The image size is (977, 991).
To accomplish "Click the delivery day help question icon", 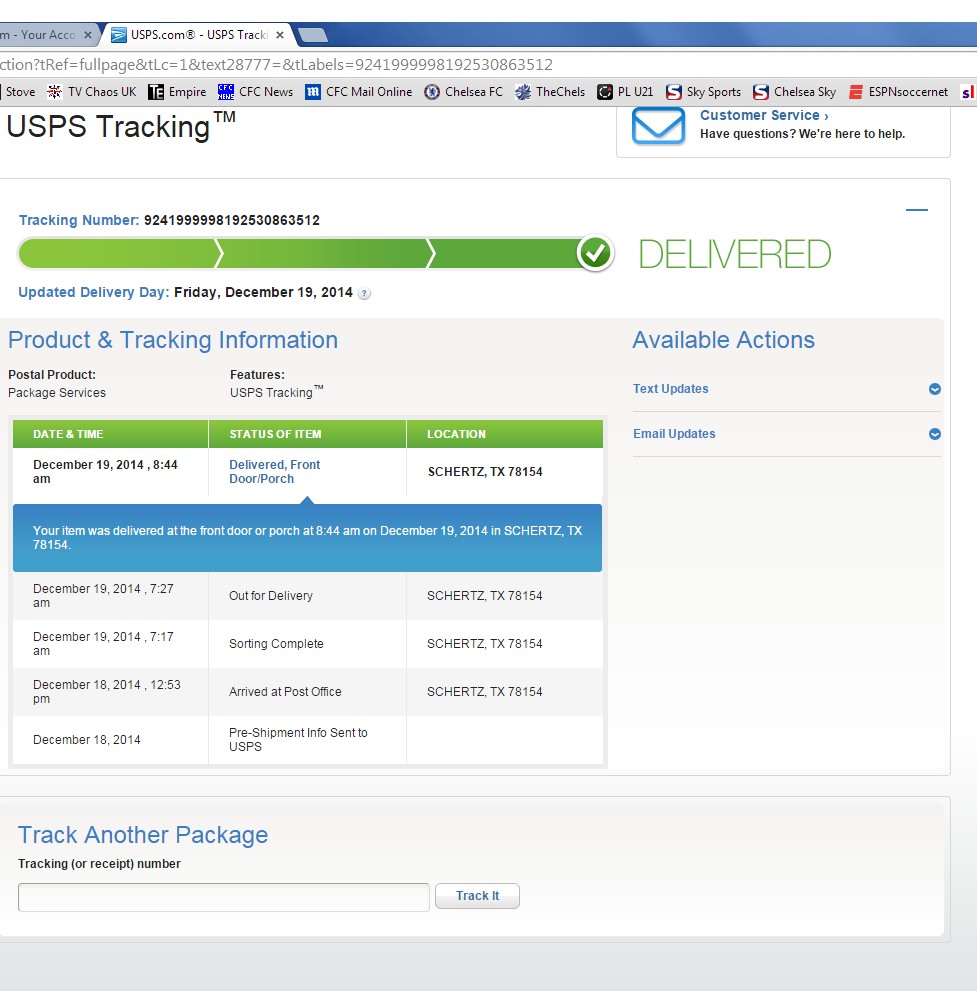I will [x=364, y=293].
